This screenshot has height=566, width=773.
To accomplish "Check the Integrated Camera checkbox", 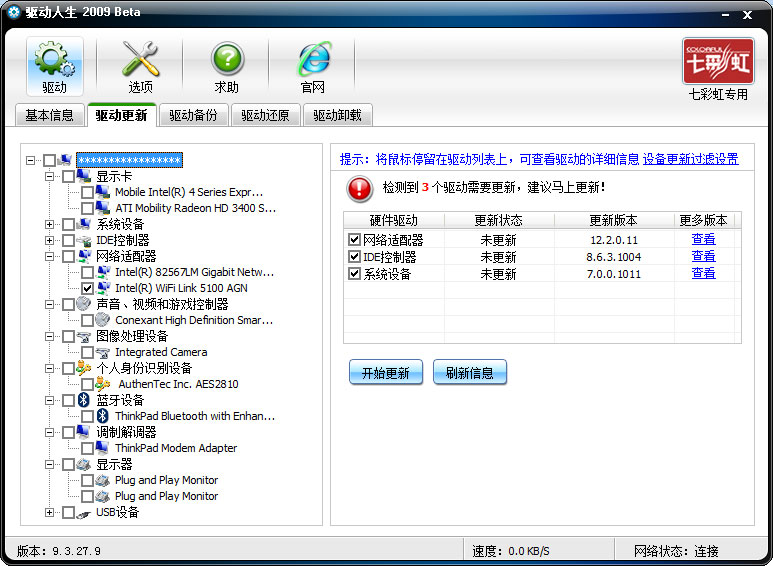I will pos(87,353).
